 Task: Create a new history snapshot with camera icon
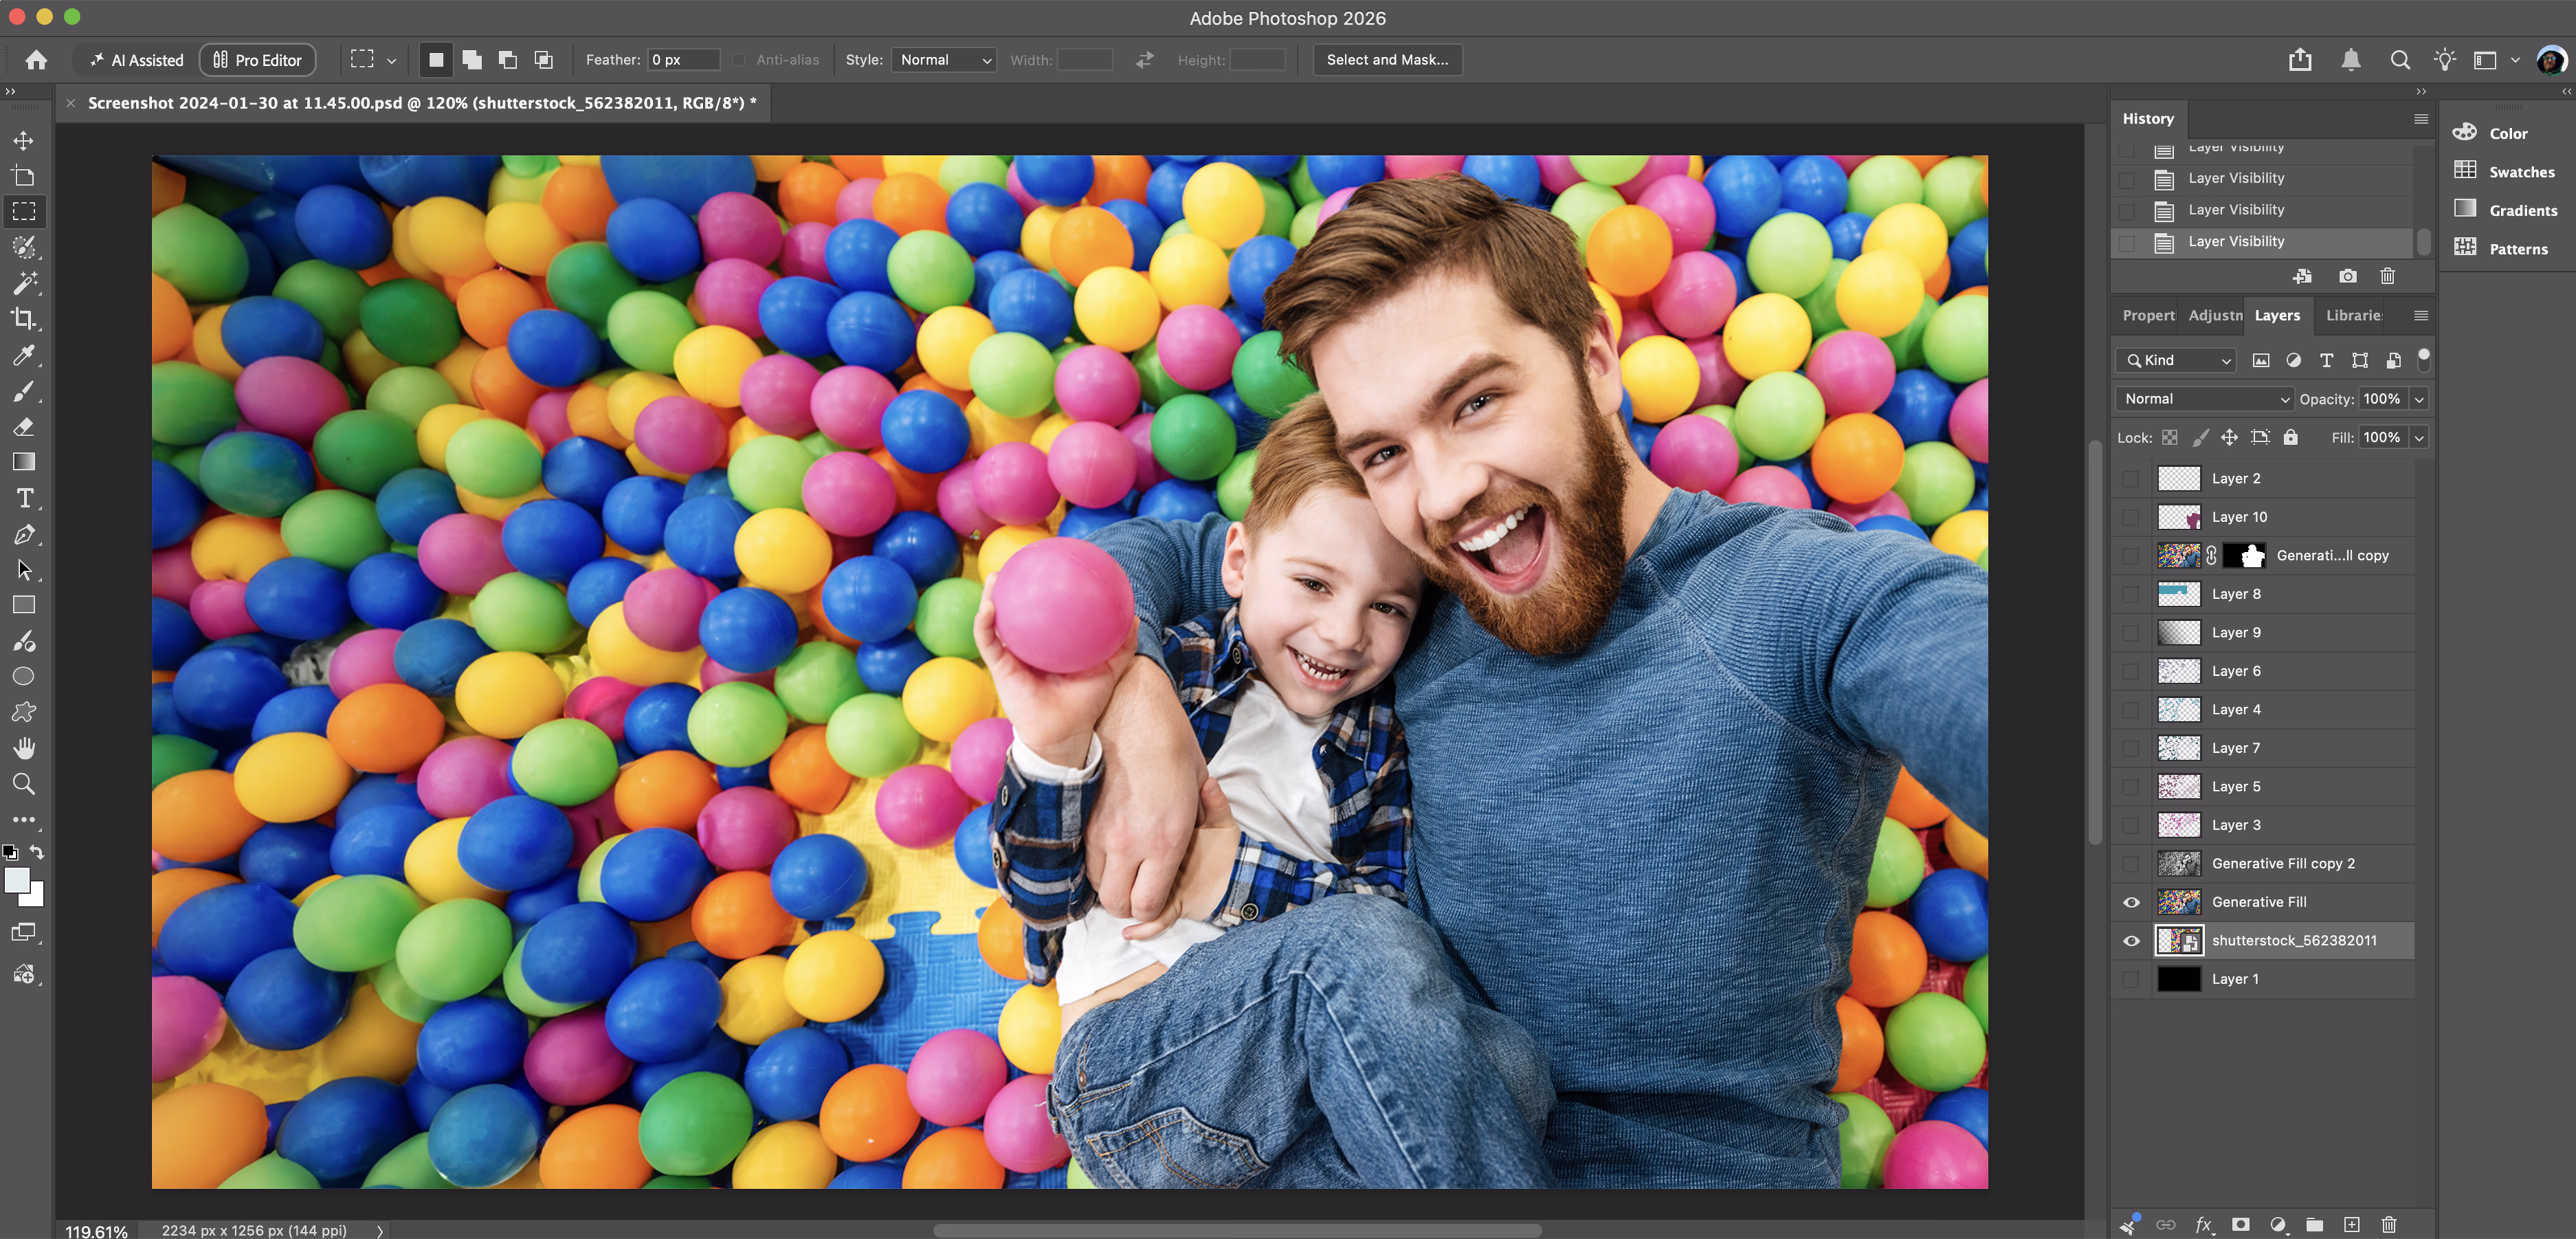click(2348, 276)
